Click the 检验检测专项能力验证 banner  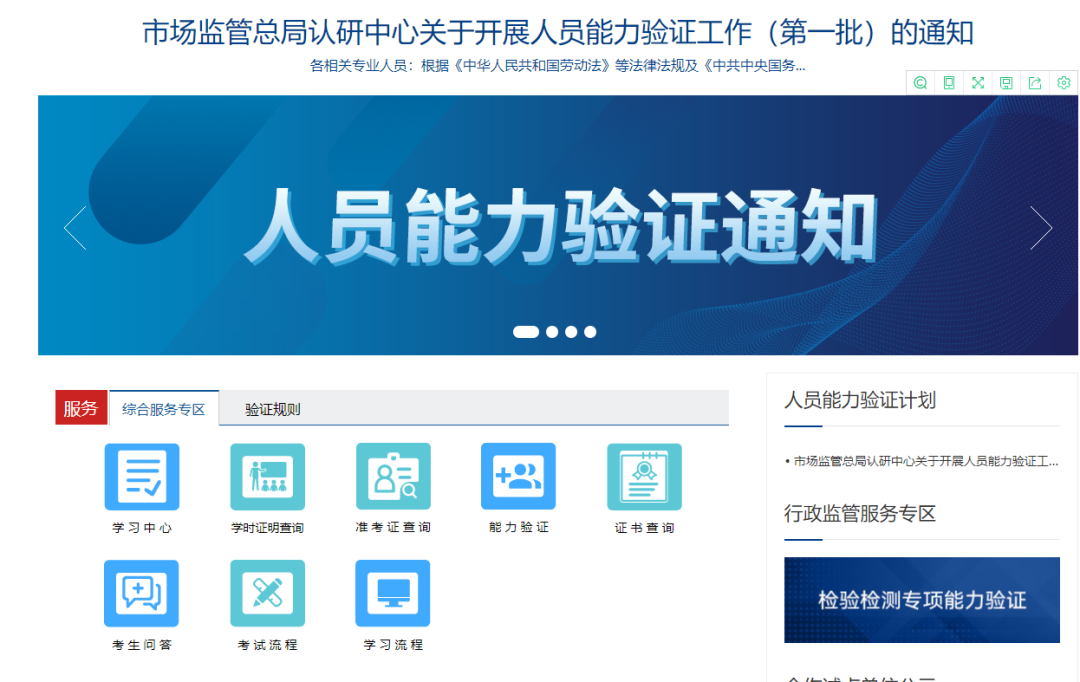pyautogui.click(x=922, y=600)
